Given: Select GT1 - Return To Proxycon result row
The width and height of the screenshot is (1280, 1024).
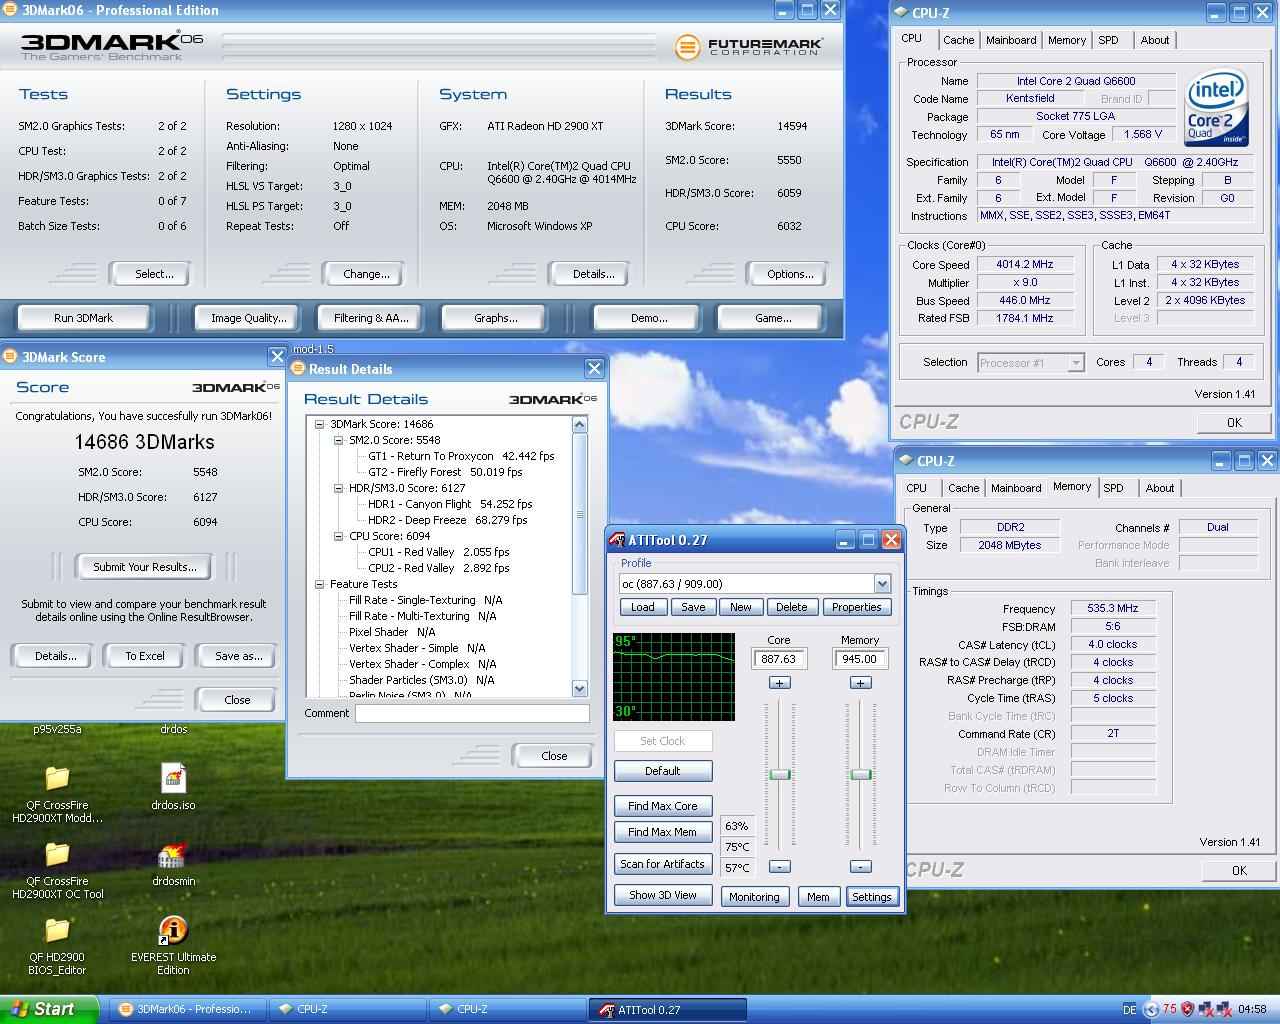Looking at the screenshot, I should click(461, 456).
